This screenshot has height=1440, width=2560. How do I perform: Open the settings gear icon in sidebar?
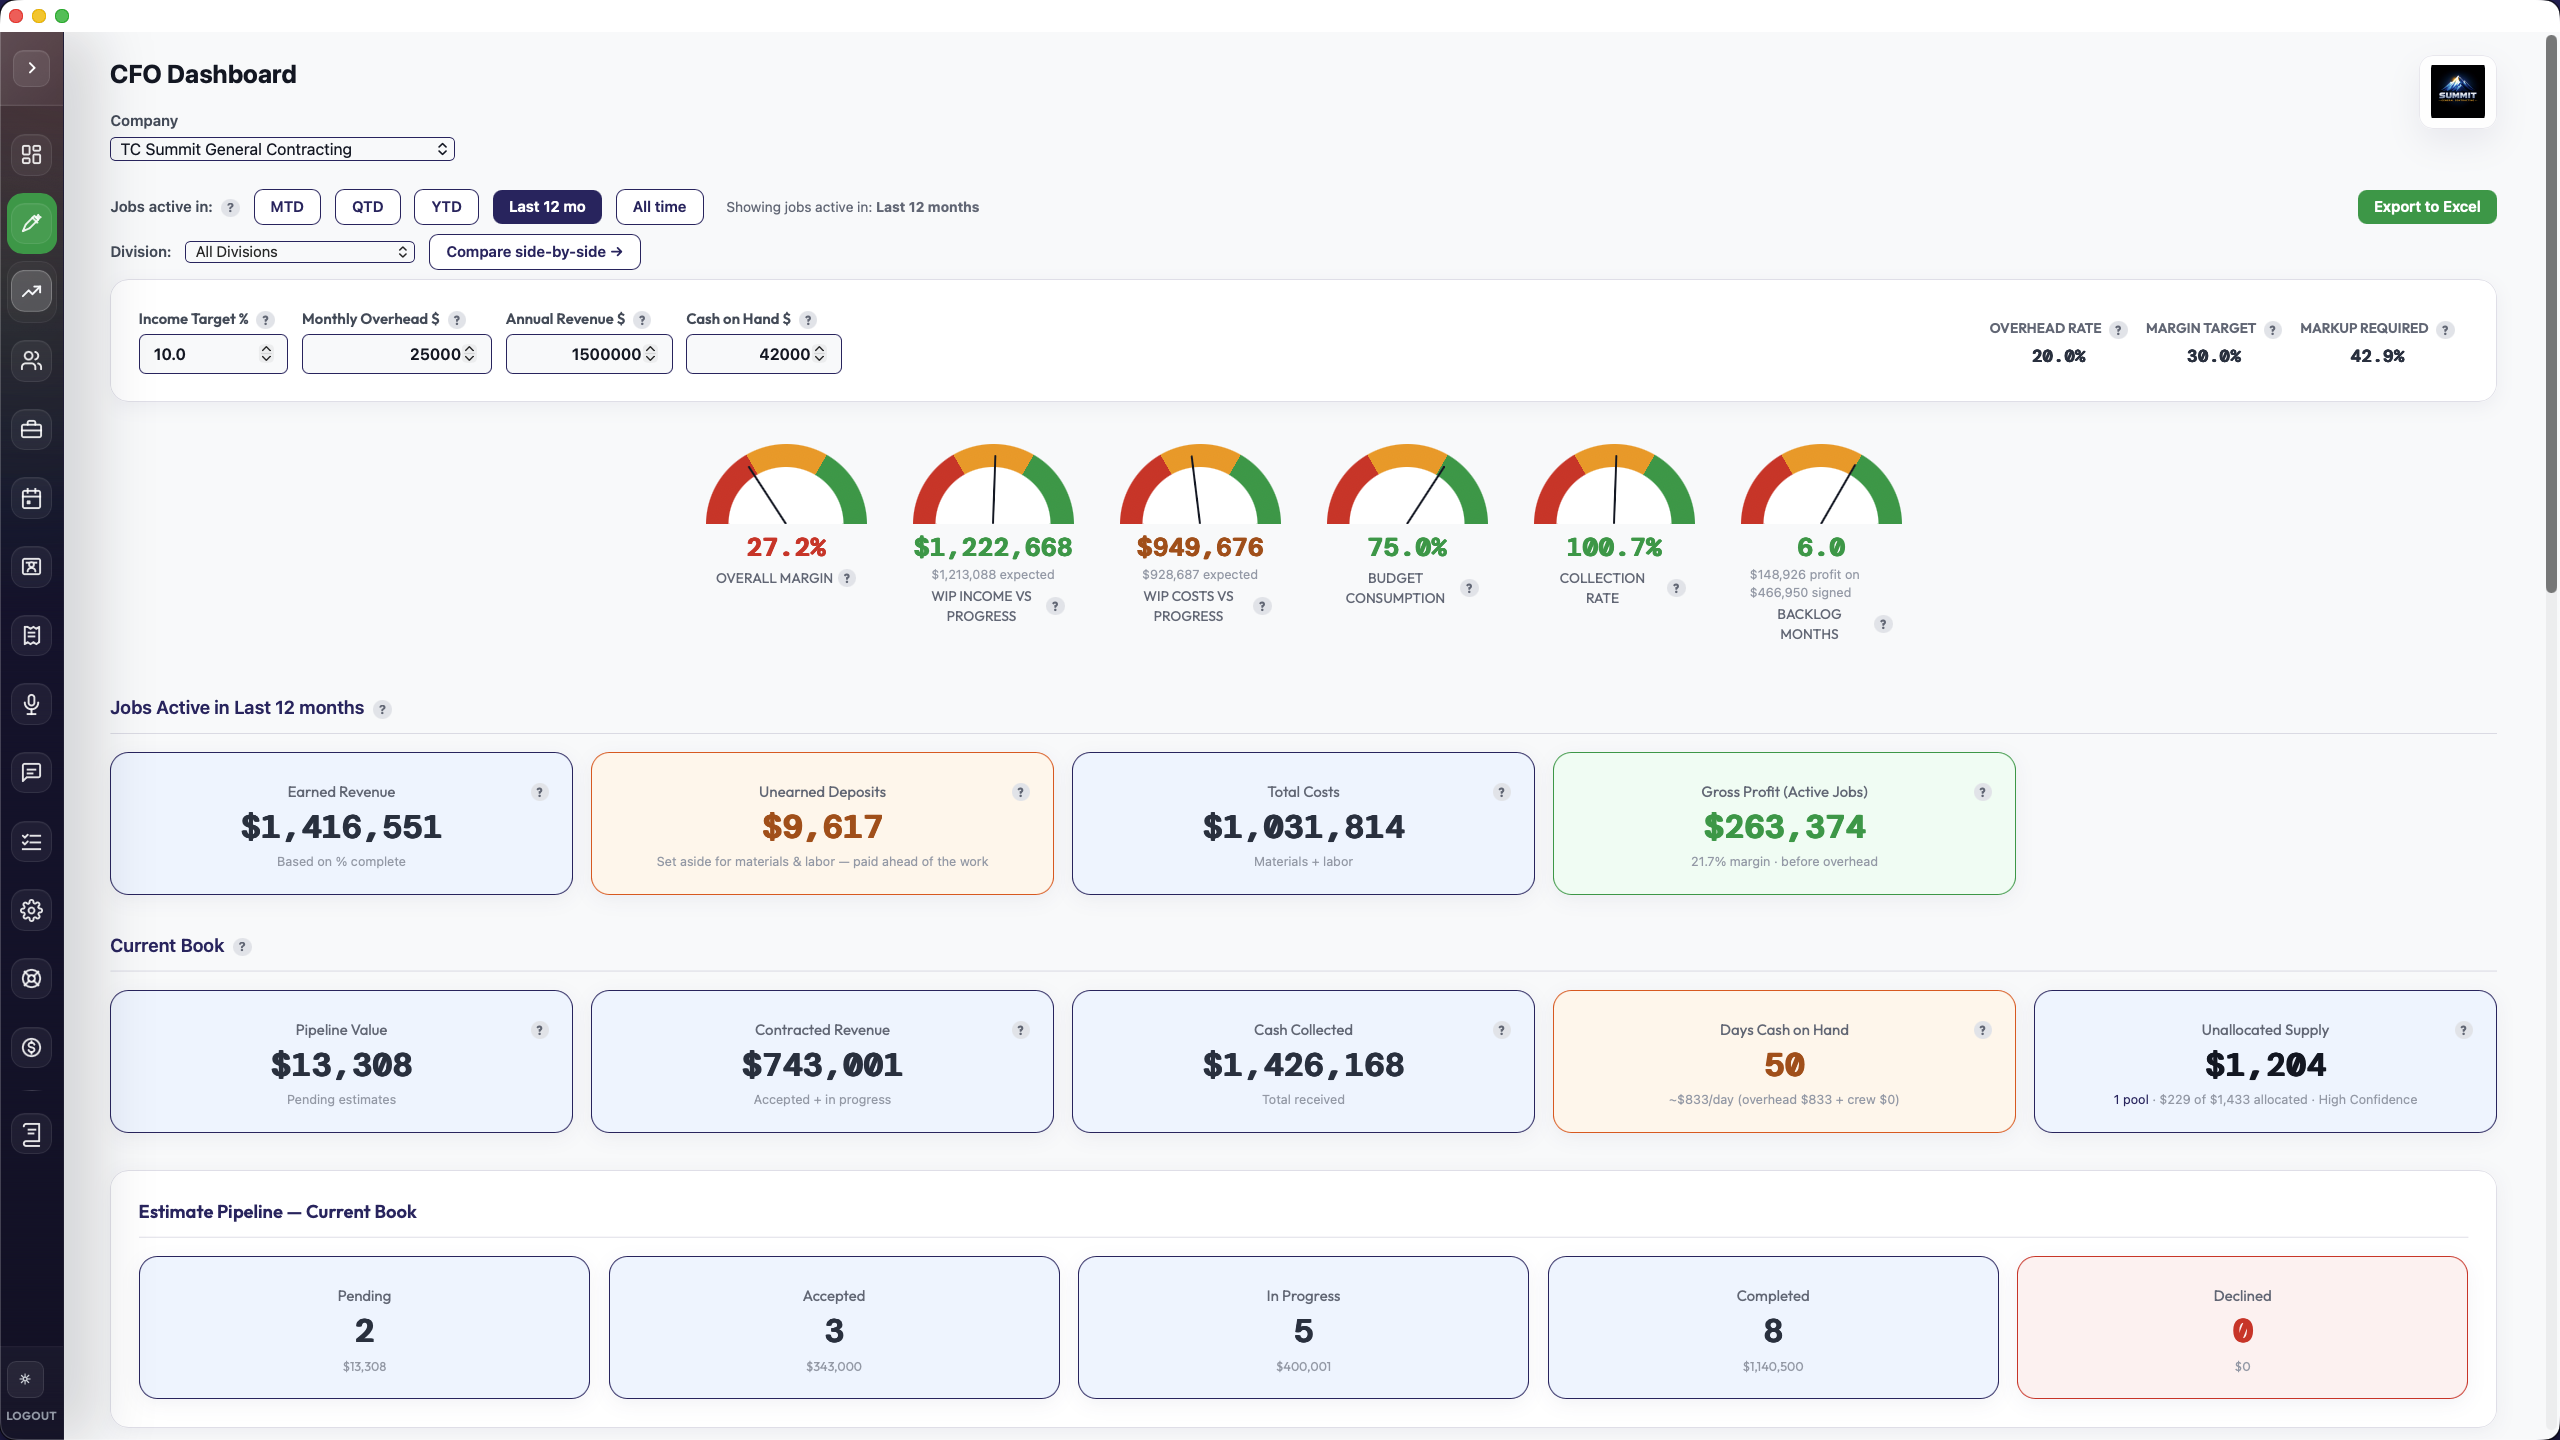pyautogui.click(x=32, y=910)
